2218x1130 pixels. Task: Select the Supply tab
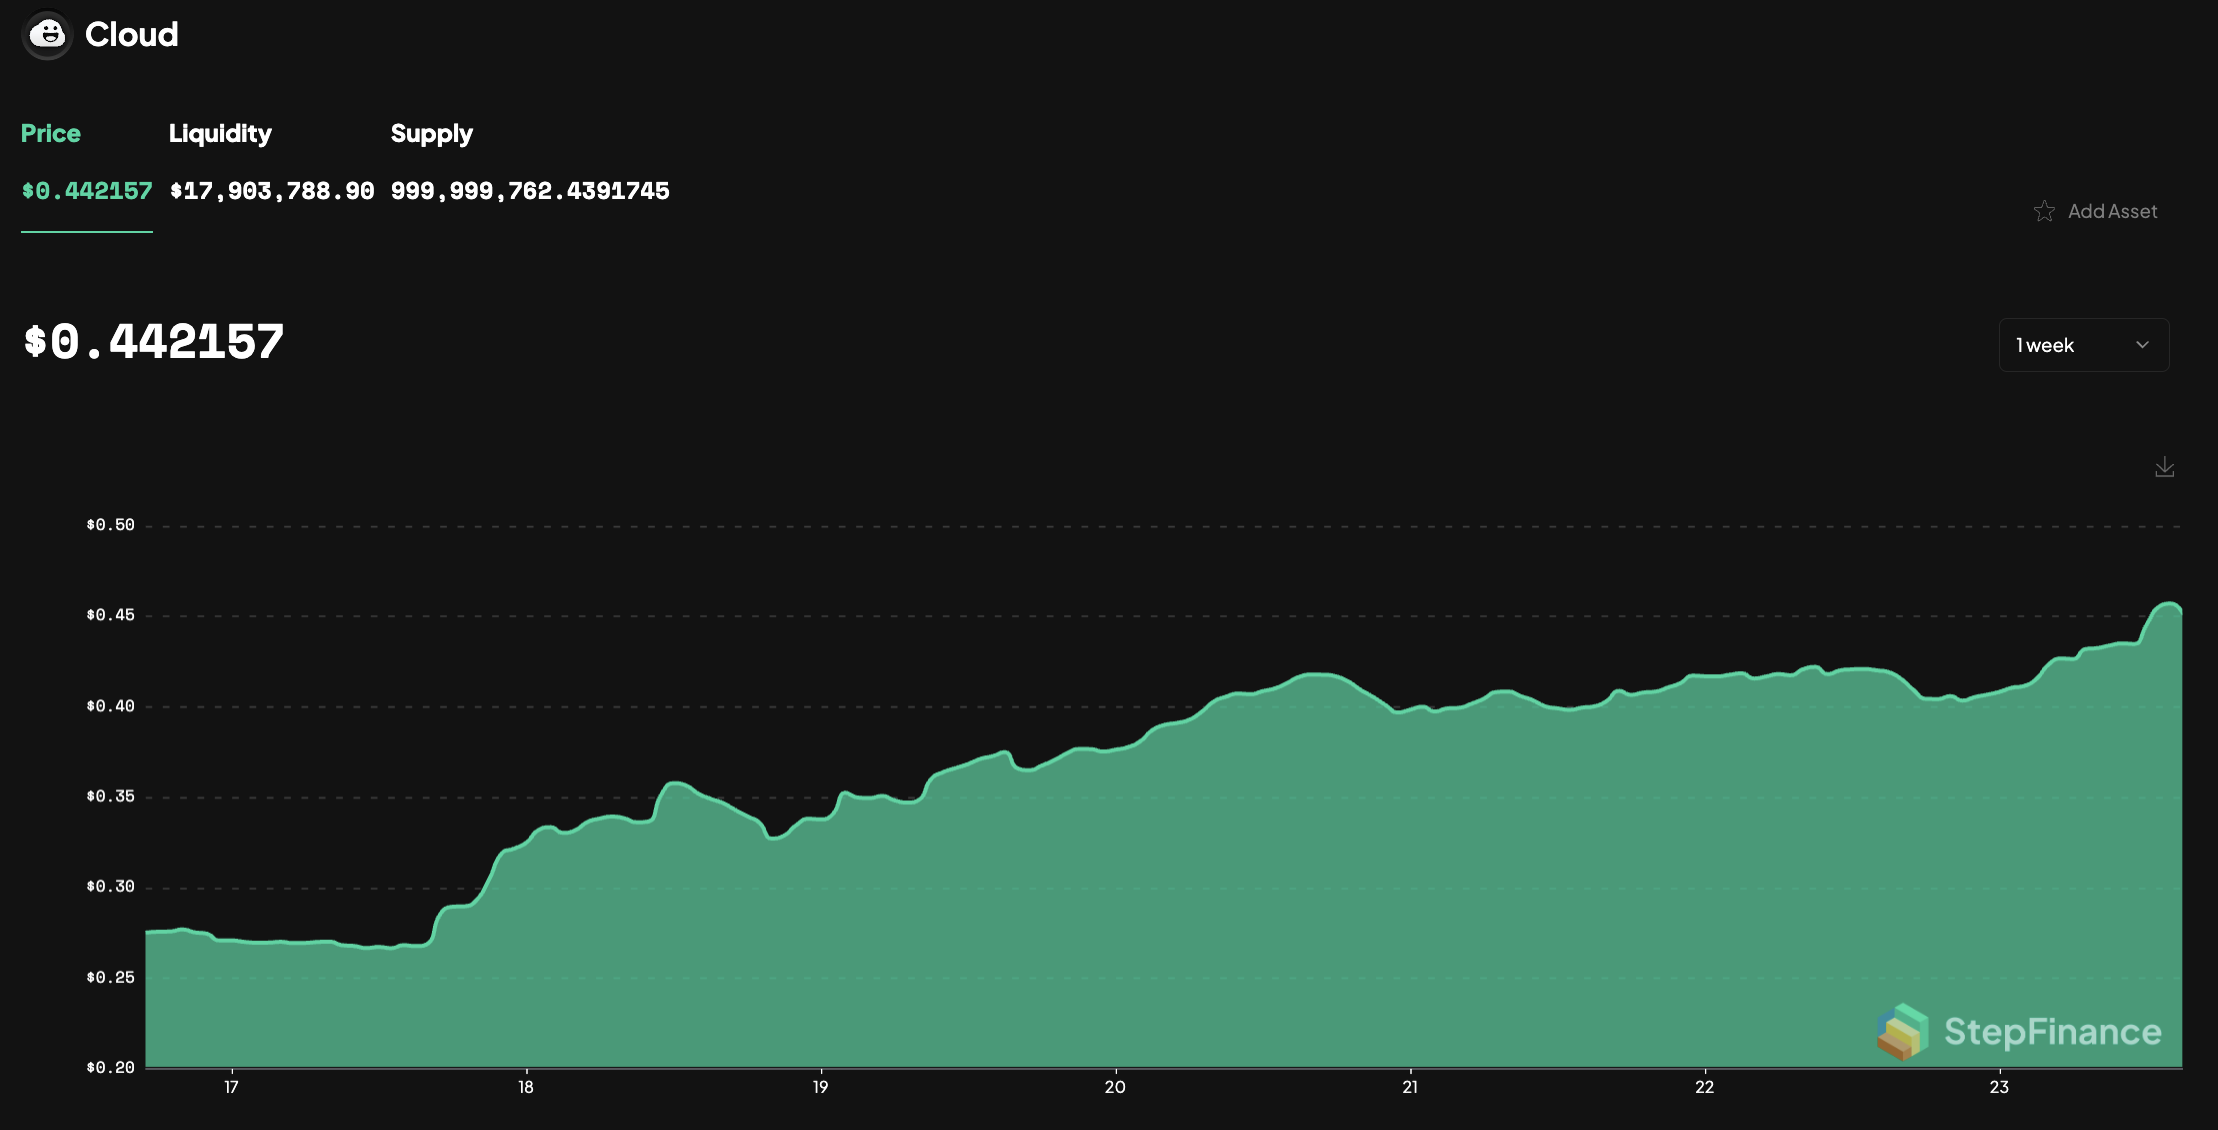point(432,133)
